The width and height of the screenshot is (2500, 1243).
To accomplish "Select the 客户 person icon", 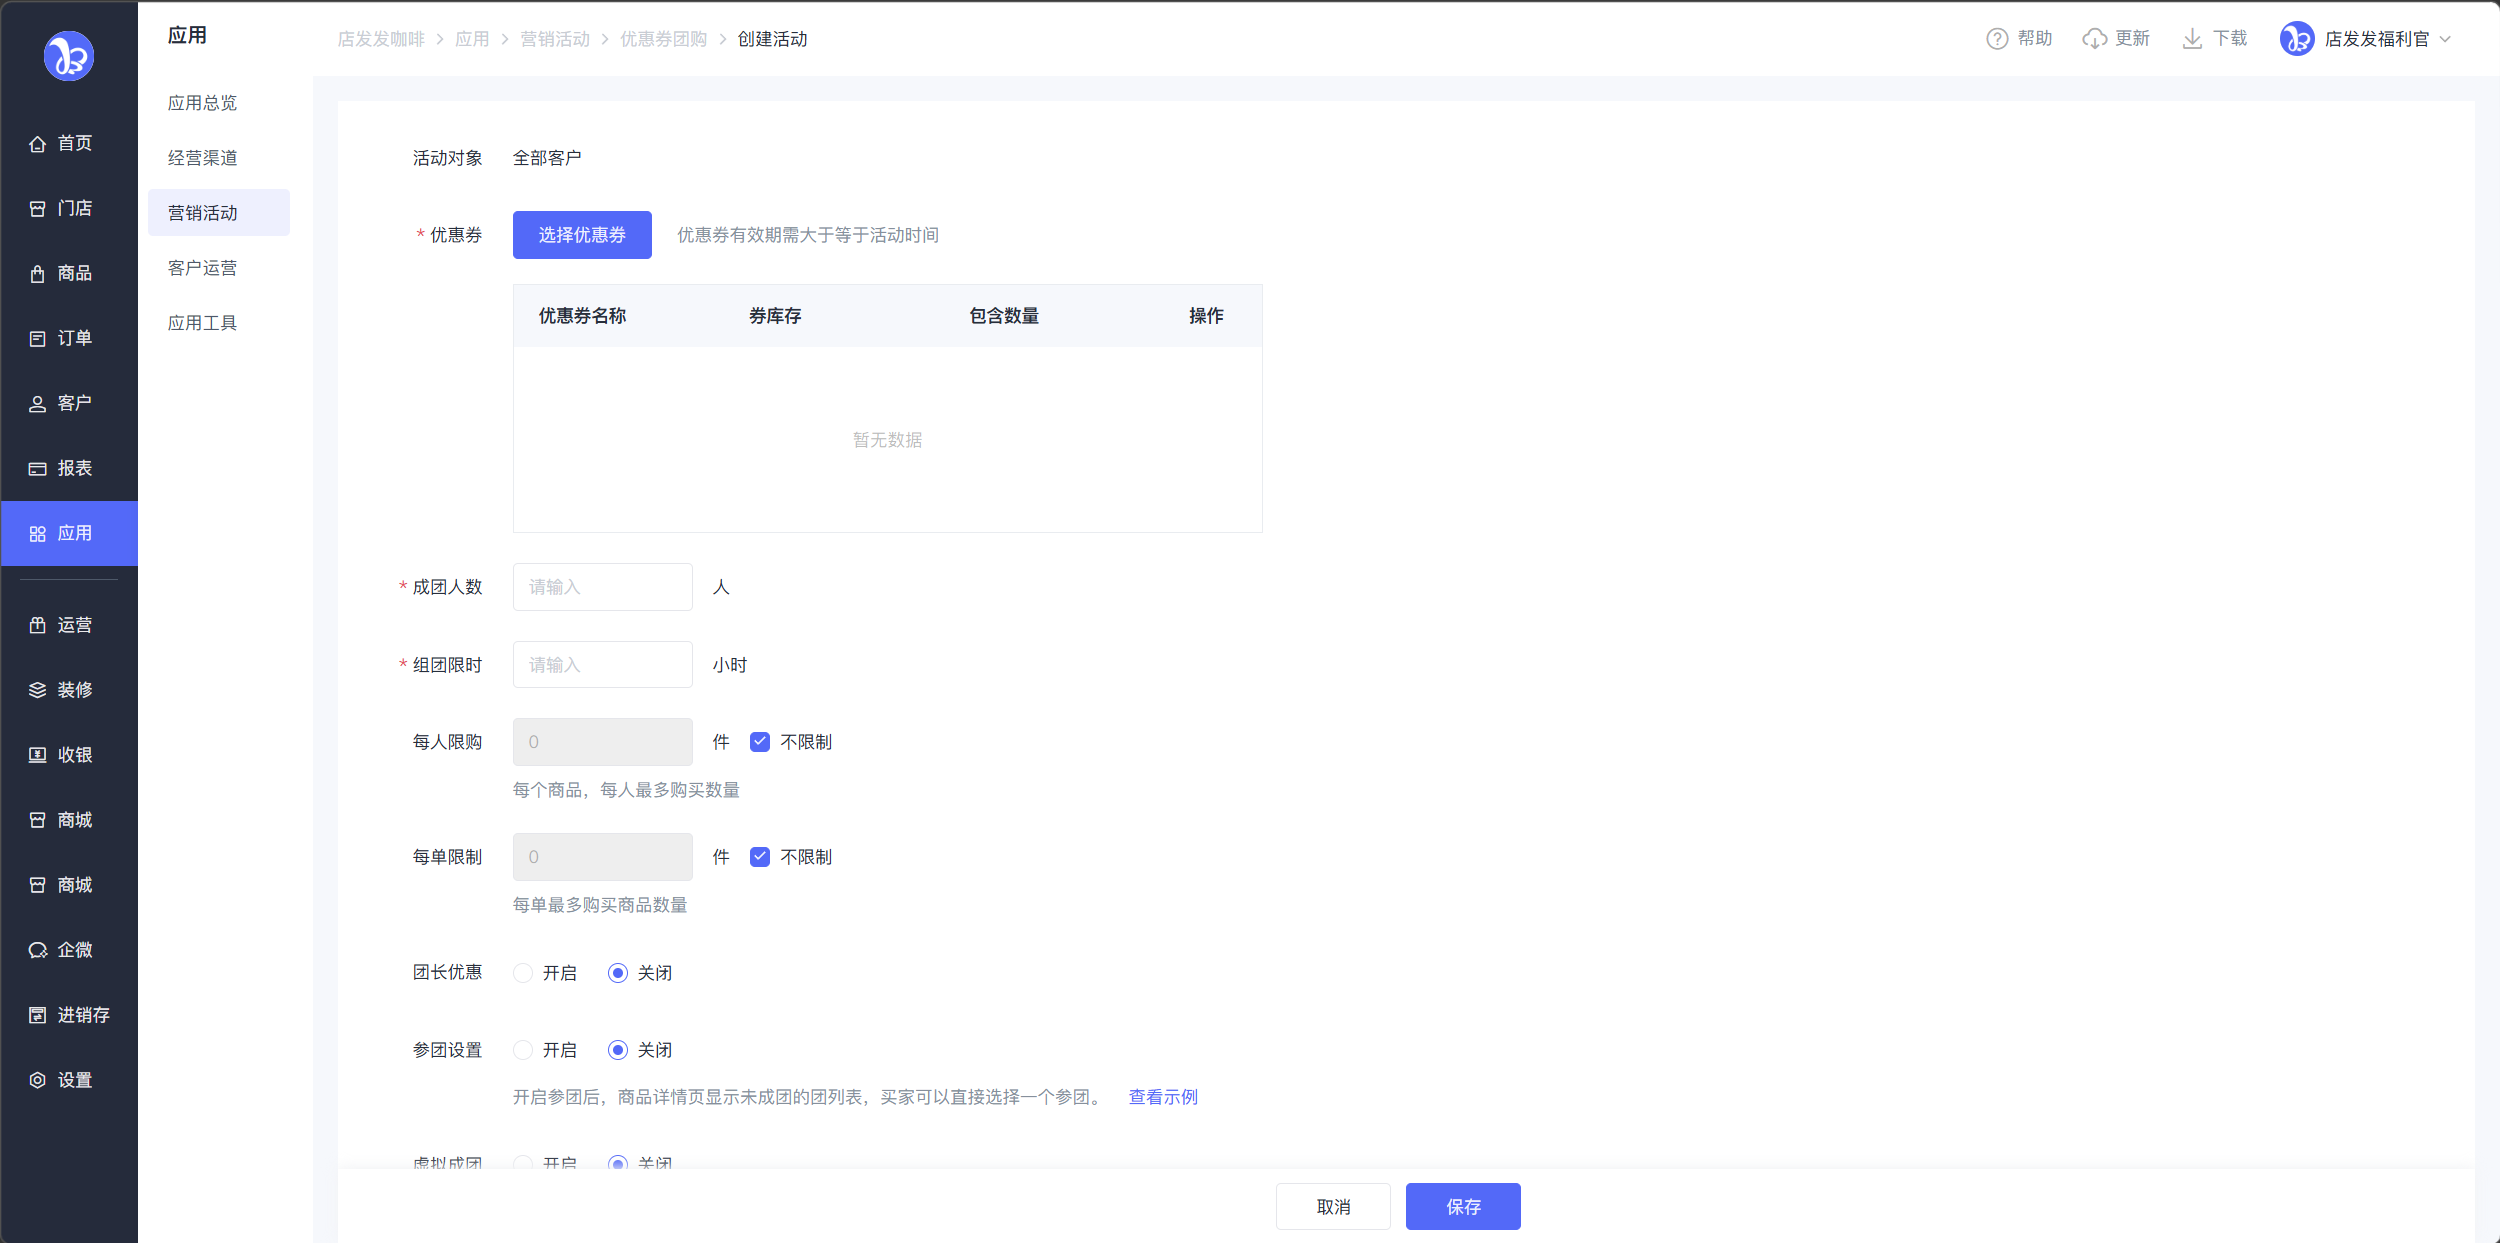I will (37, 404).
